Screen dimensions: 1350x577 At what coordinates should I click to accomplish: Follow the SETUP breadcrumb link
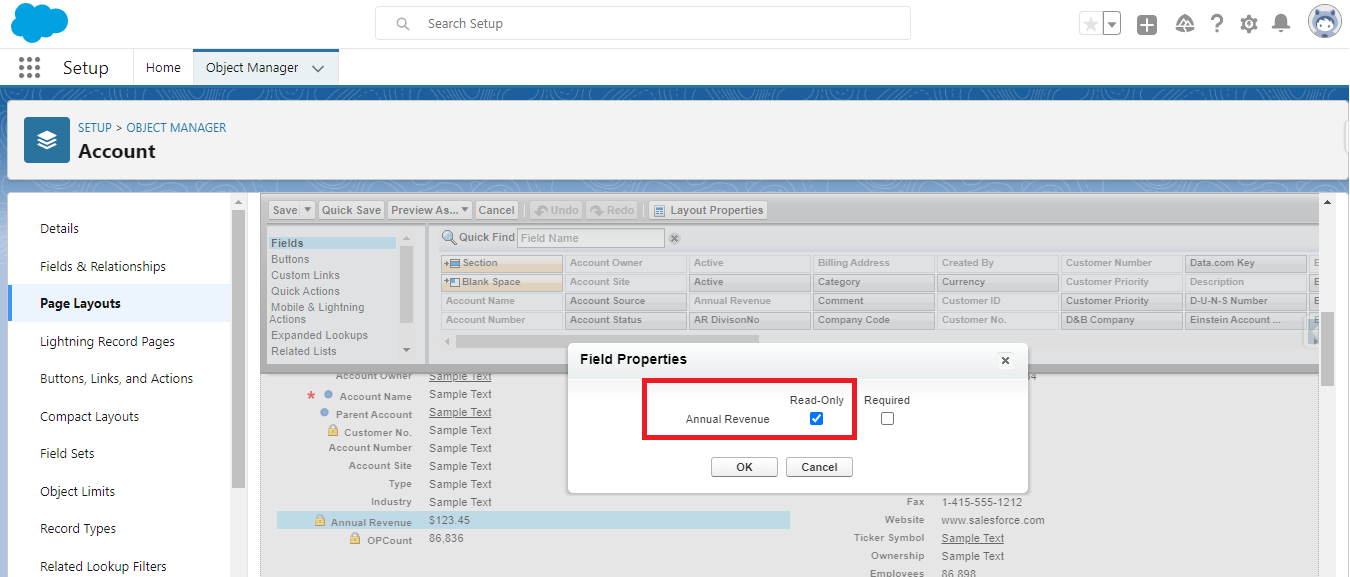click(x=95, y=128)
